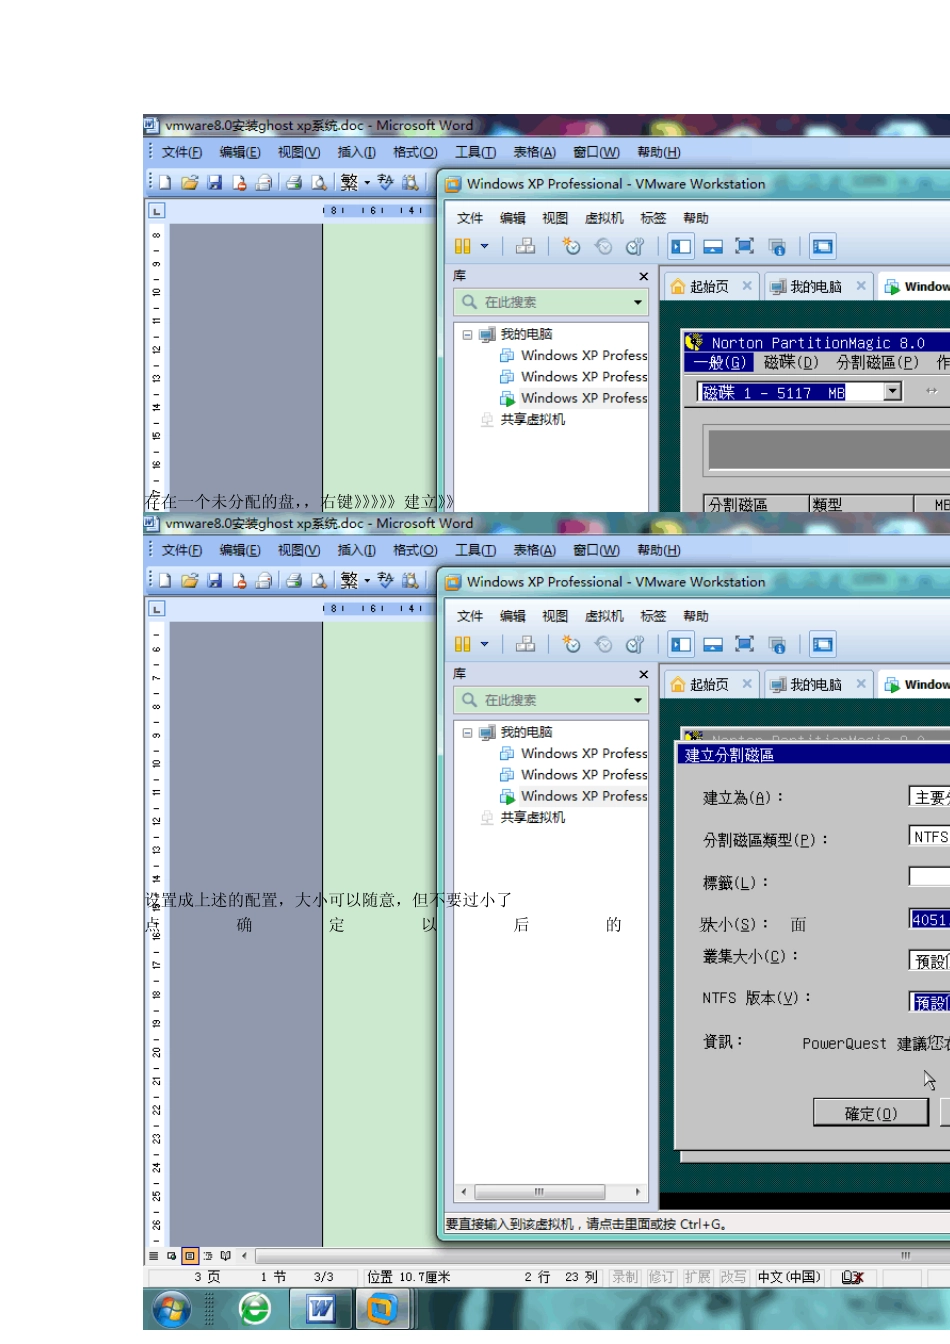Launch Internet Explorer from the taskbar
Image resolution: width=950 pixels, height=1344 pixels.
[255, 1308]
